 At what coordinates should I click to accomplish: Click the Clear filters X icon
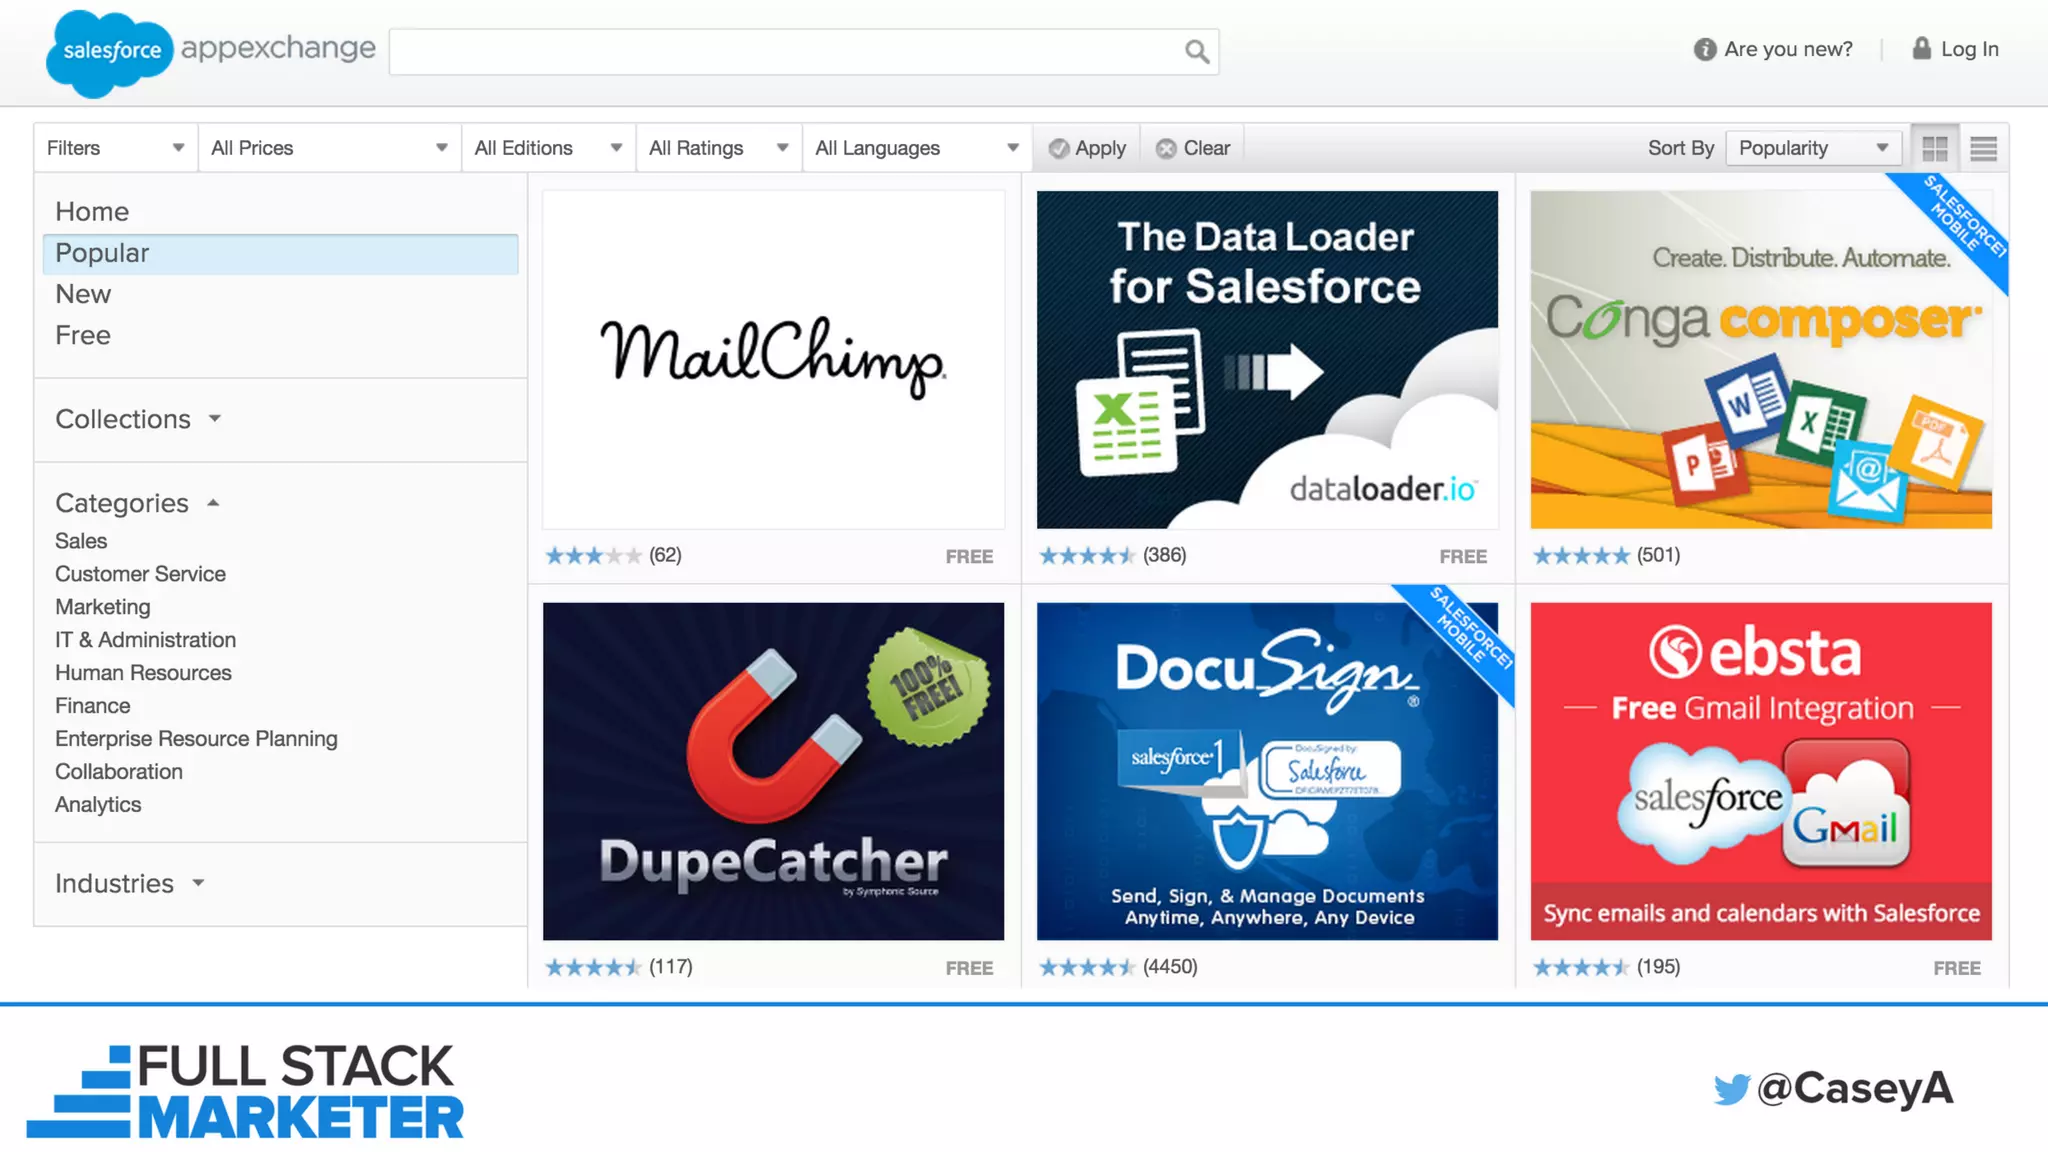pyautogui.click(x=1166, y=149)
